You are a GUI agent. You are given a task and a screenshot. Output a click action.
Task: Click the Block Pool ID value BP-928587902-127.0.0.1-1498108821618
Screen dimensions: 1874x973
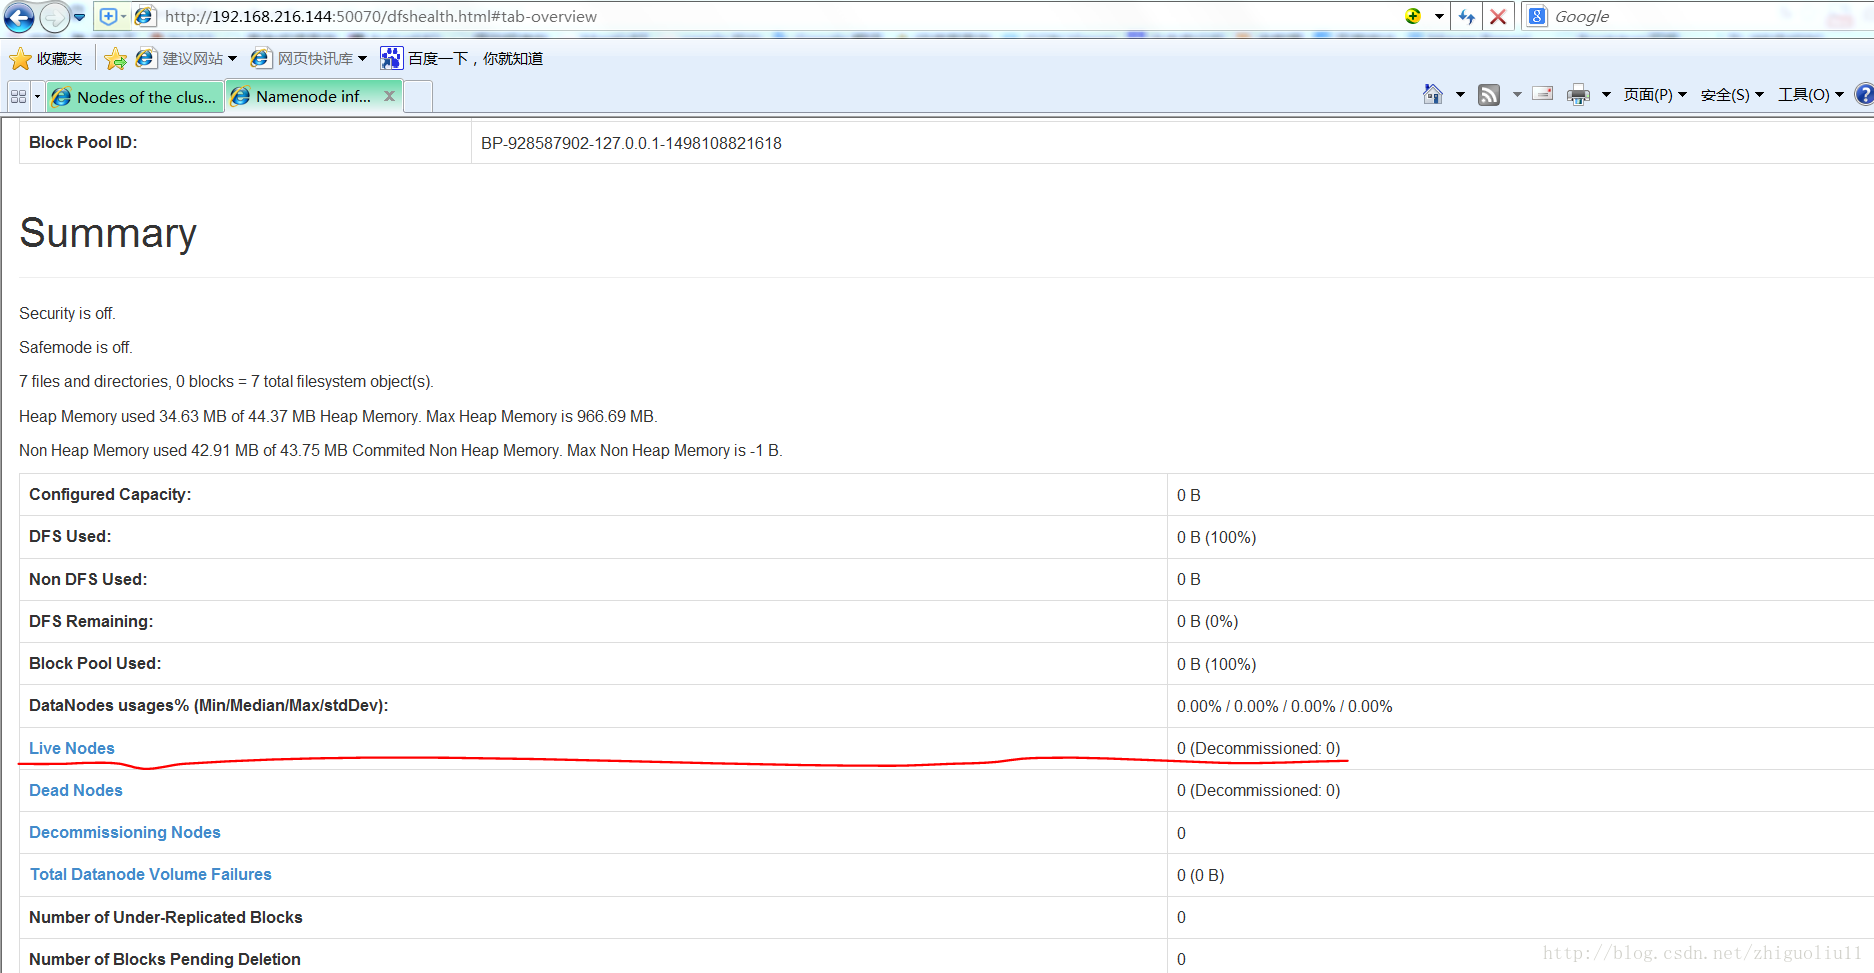point(631,143)
